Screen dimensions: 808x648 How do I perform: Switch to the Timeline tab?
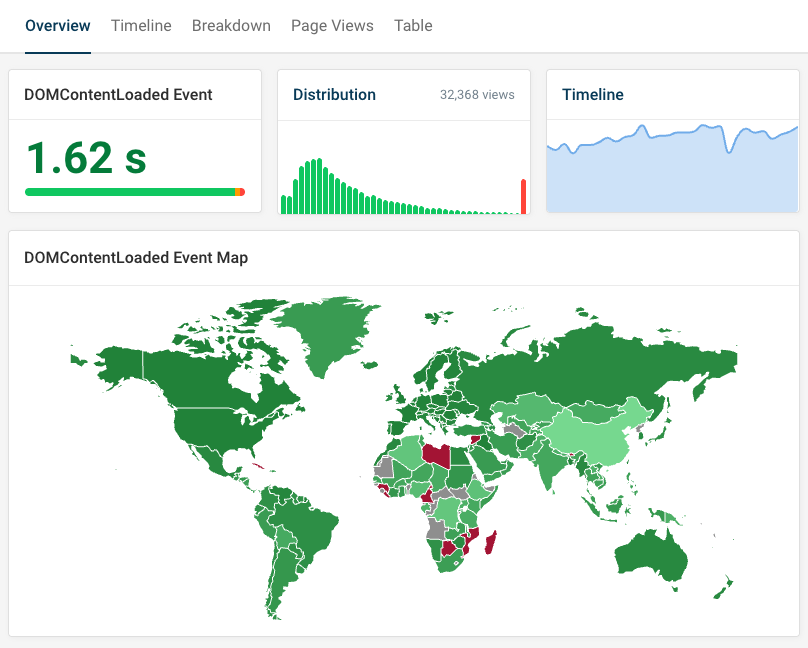point(141,26)
